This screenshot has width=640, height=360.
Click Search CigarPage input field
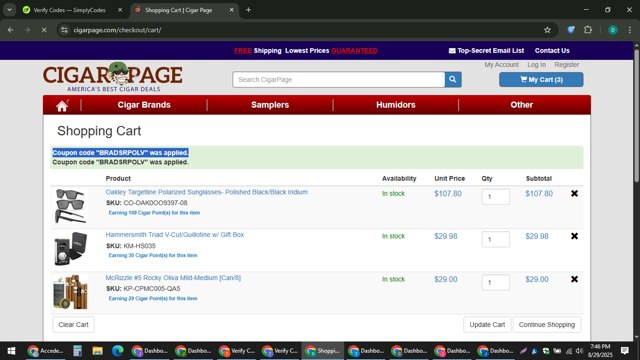338,80
